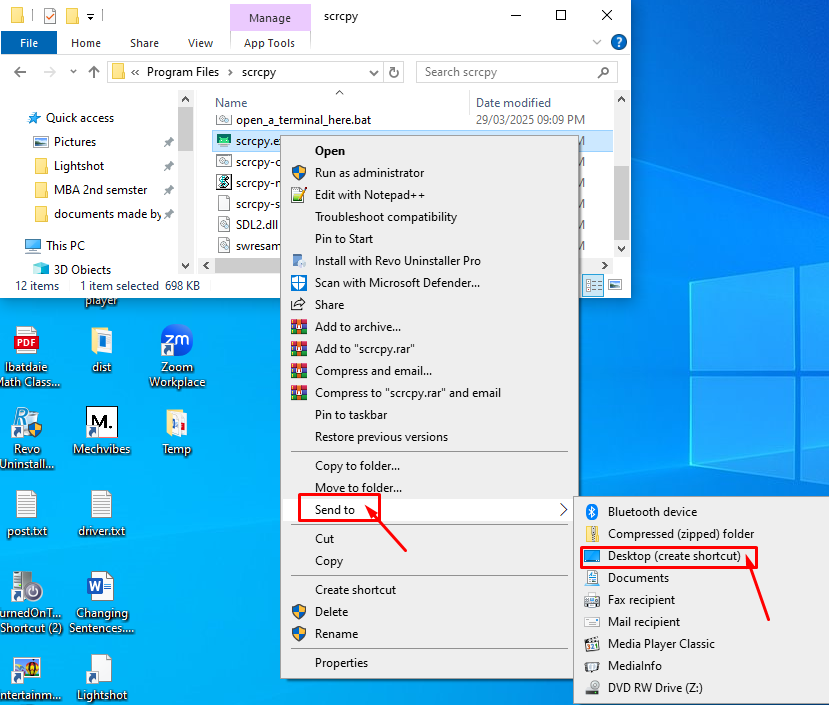
Task: Open Zoom Workplace desktop icon
Action: pos(176,356)
